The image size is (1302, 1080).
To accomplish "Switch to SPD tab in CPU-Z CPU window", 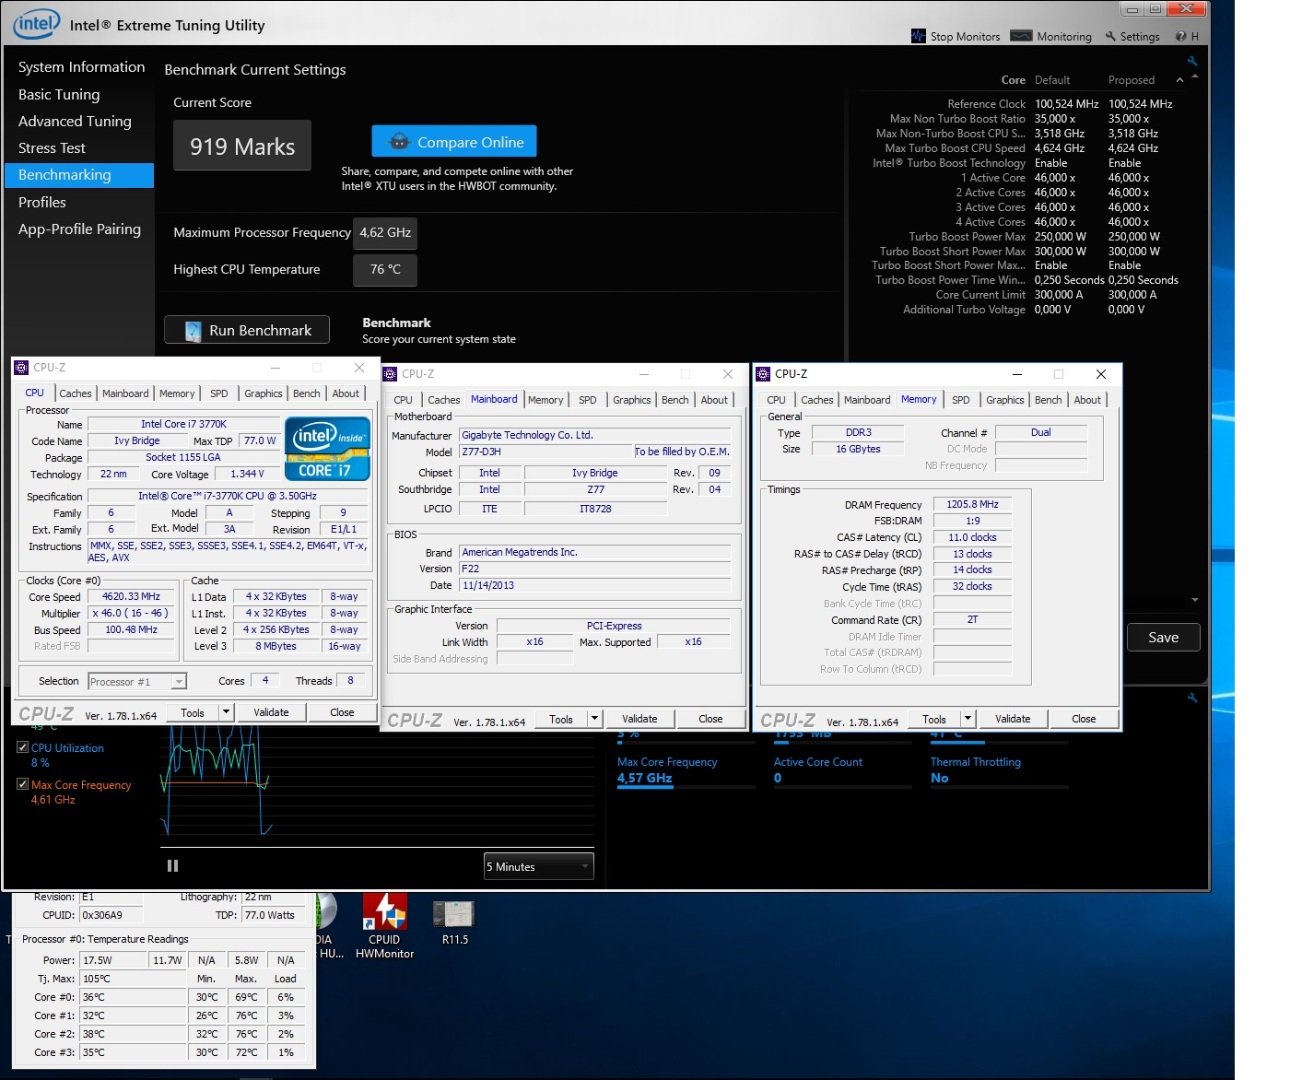I will [219, 394].
